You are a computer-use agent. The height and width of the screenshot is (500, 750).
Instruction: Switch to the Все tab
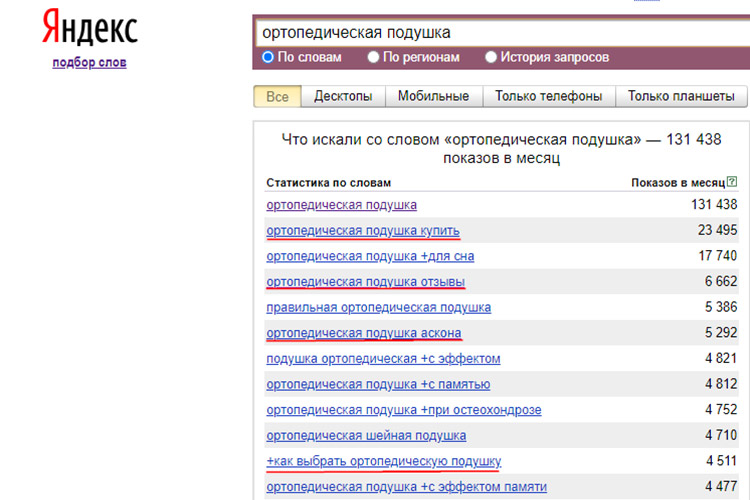click(277, 97)
